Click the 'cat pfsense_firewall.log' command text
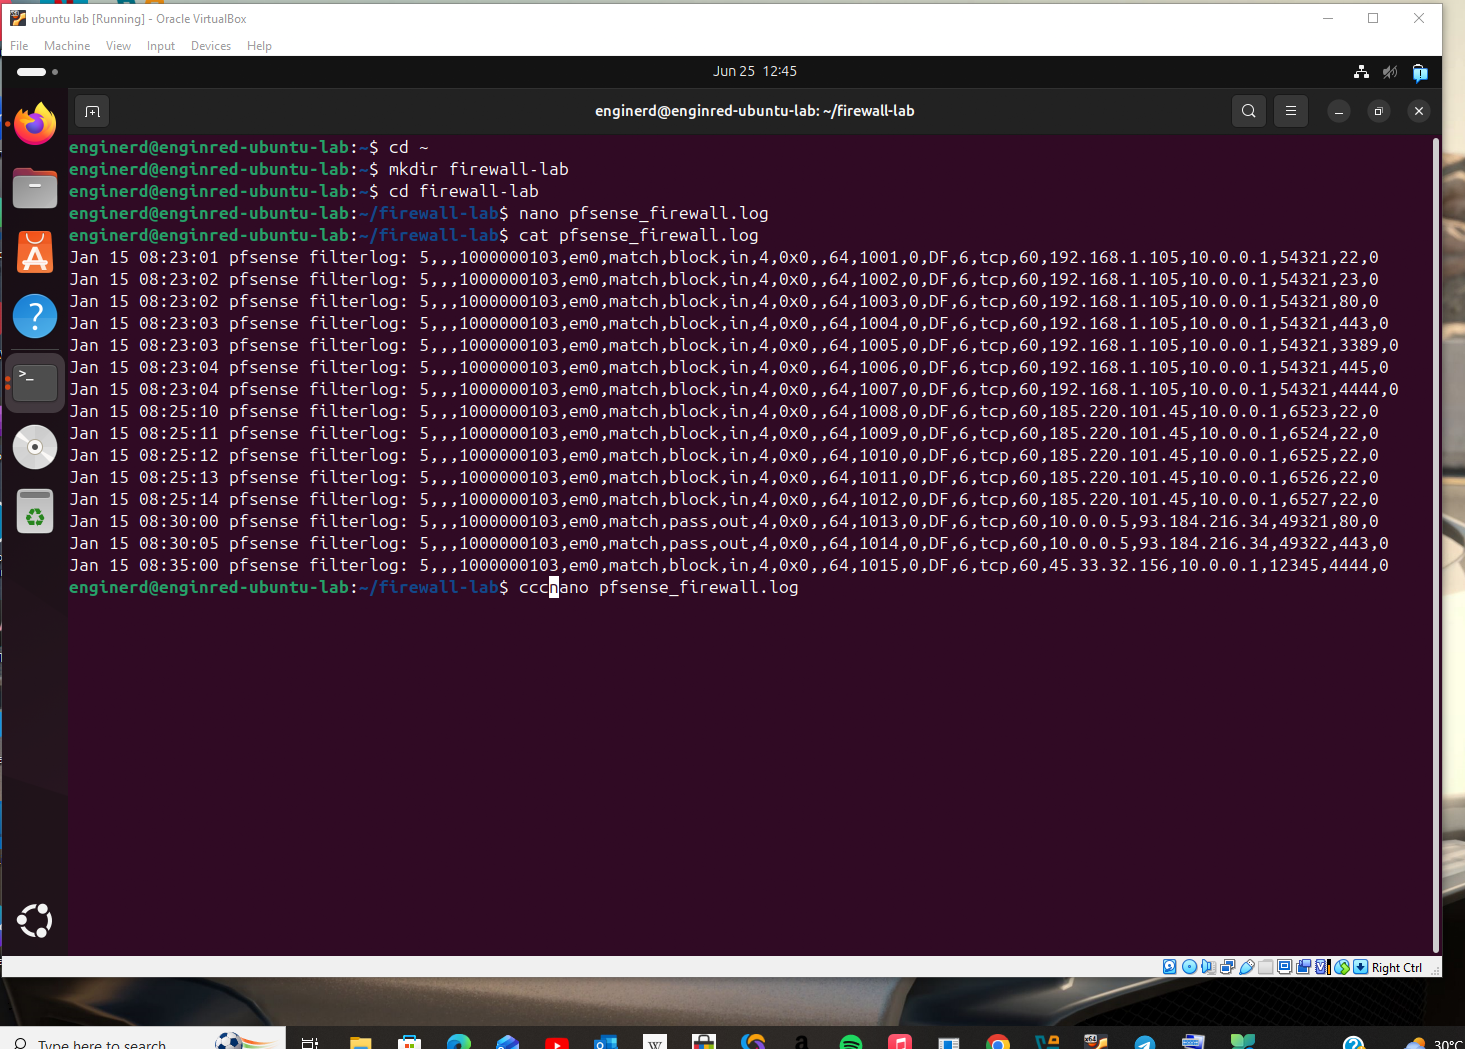Screen dimensions: 1465x1049 tap(638, 235)
